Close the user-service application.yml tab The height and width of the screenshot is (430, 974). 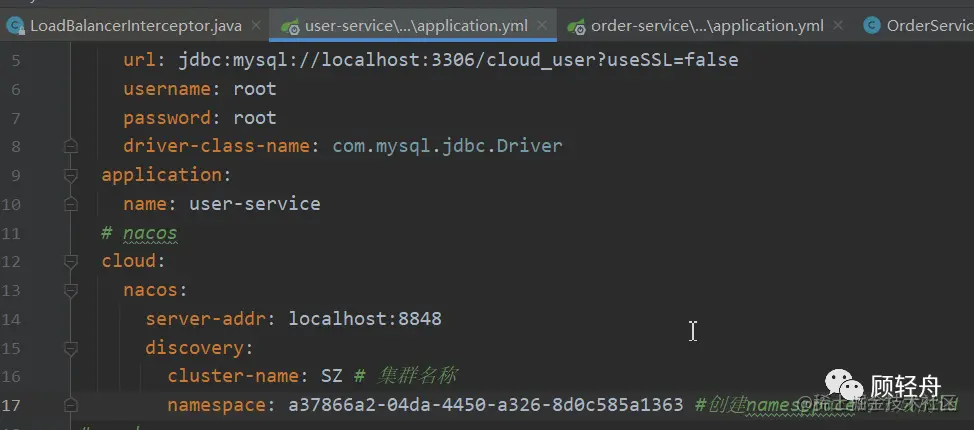(542, 25)
